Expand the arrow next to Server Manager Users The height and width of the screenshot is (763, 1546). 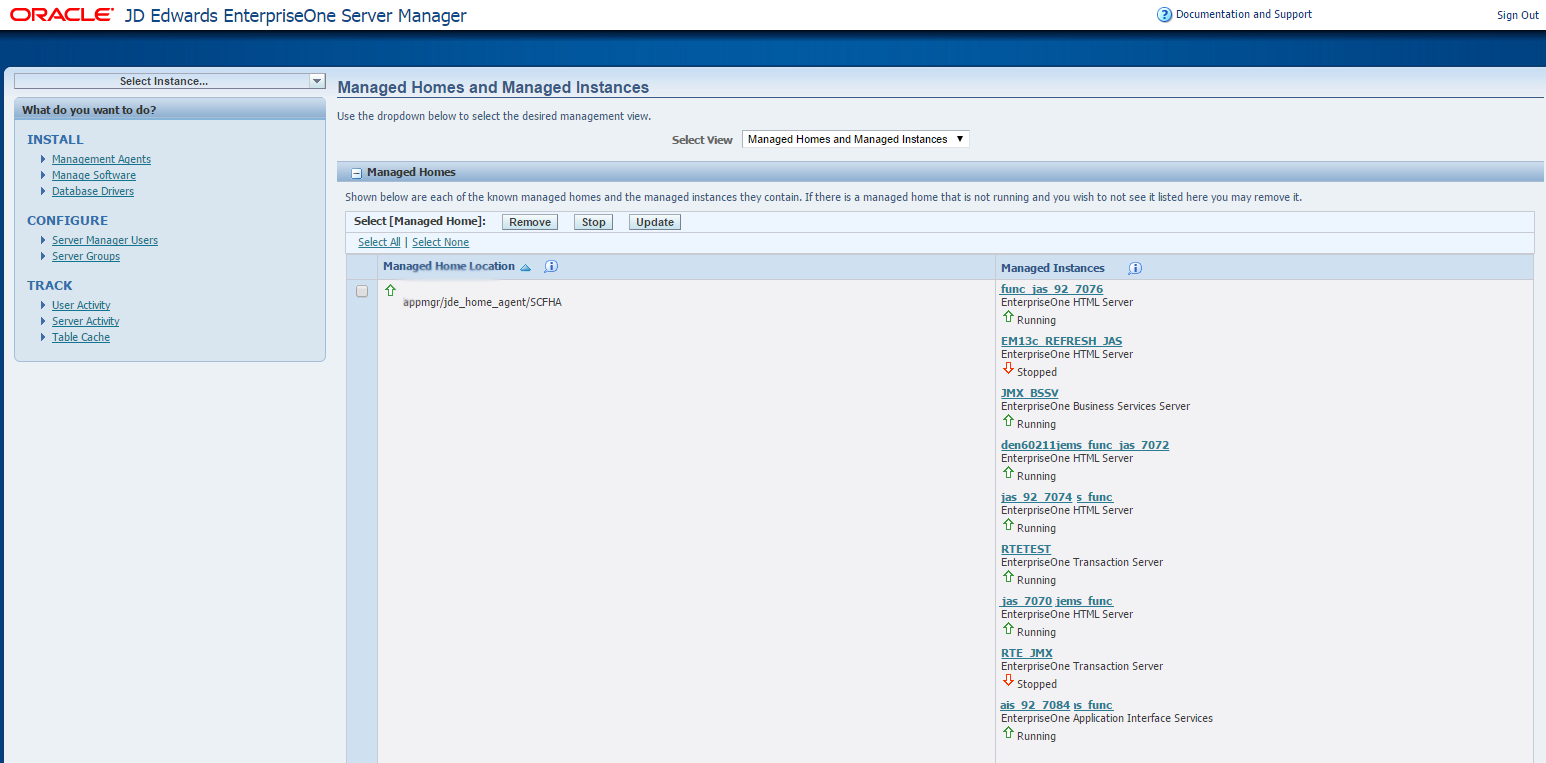pos(43,240)
